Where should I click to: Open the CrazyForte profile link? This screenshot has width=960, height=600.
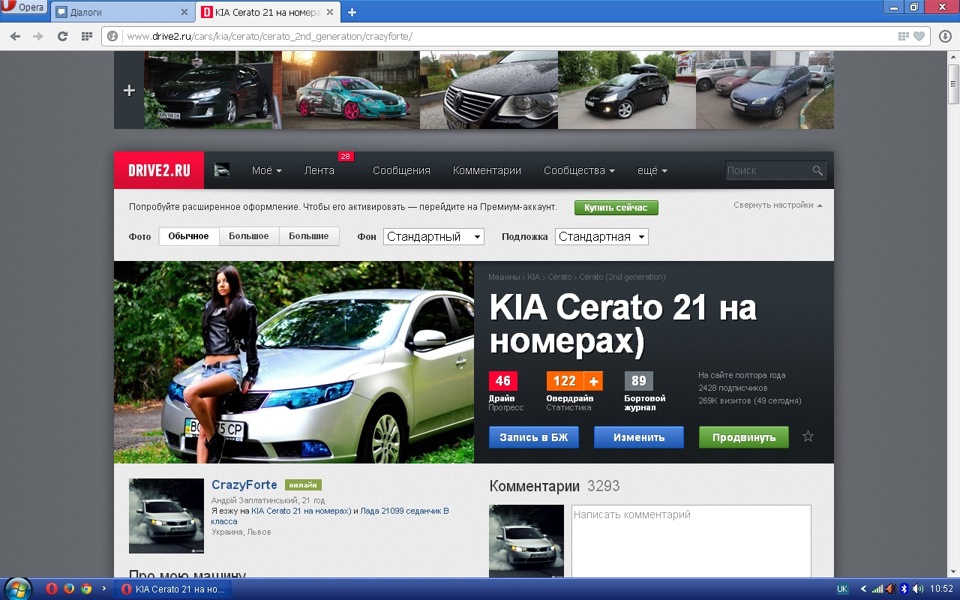(244, 484)
